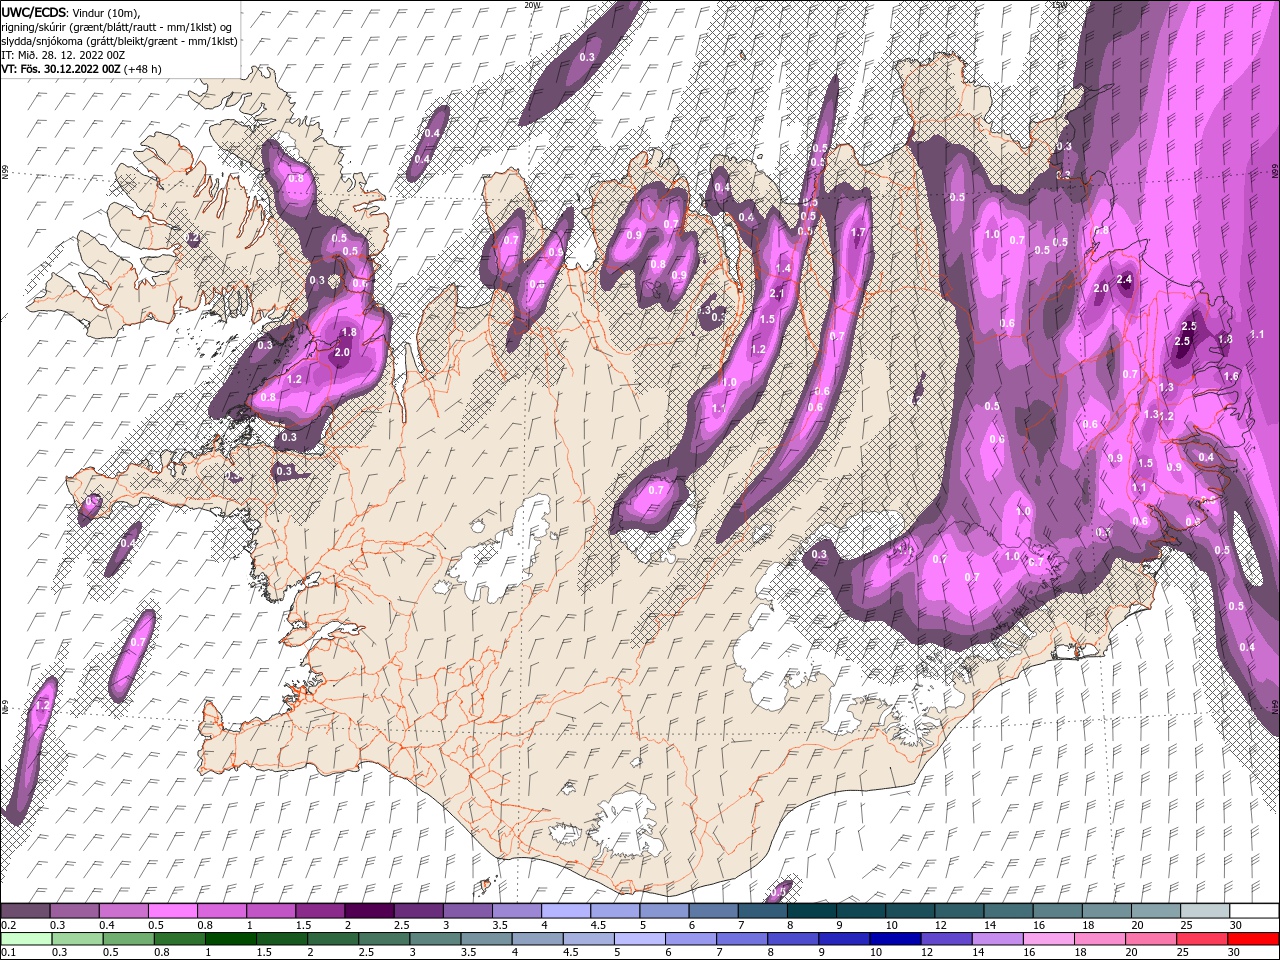
Task: Click the UWC/ECDS title text
Action: [34, 12]
